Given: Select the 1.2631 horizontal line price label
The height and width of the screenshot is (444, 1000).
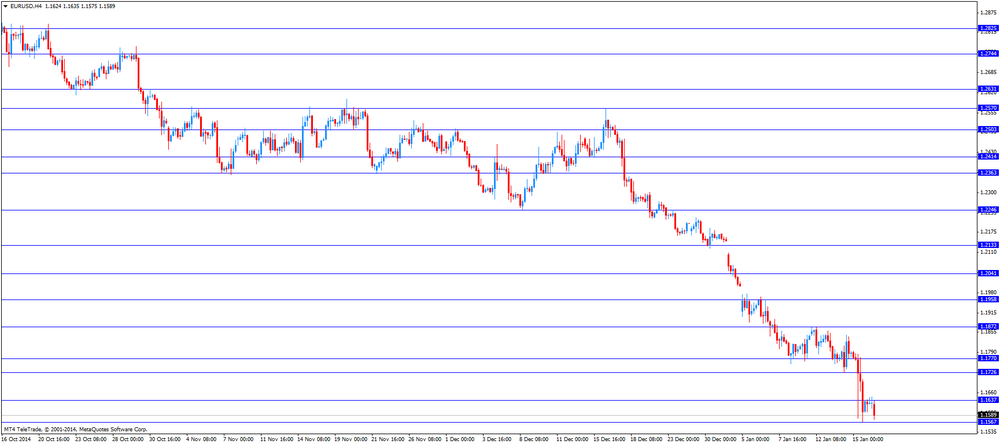Looking at the screenshot, I should (988, 89).
